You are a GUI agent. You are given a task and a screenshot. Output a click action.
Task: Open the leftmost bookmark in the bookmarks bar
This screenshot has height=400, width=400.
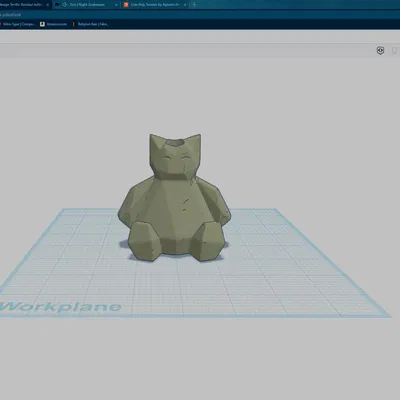pos(17,24)
